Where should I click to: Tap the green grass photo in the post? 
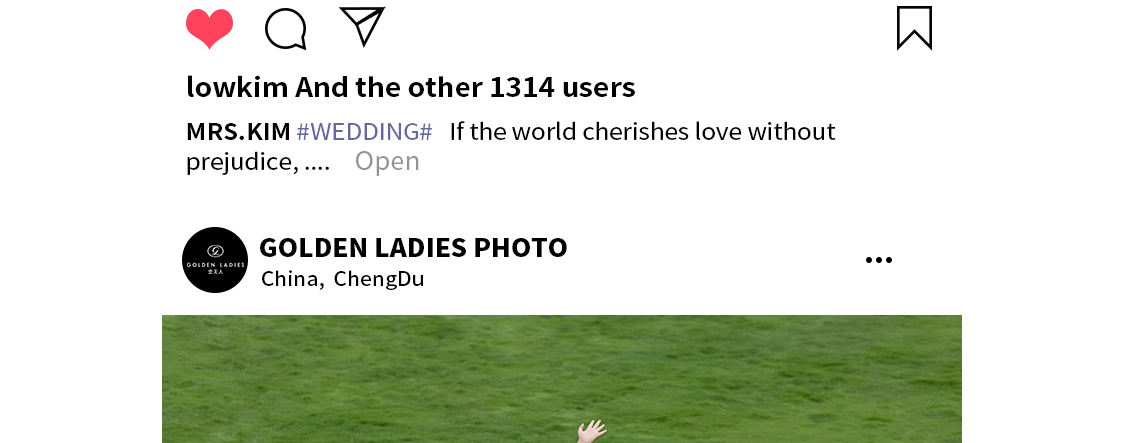pyautogui.click(x=562, y=379)
